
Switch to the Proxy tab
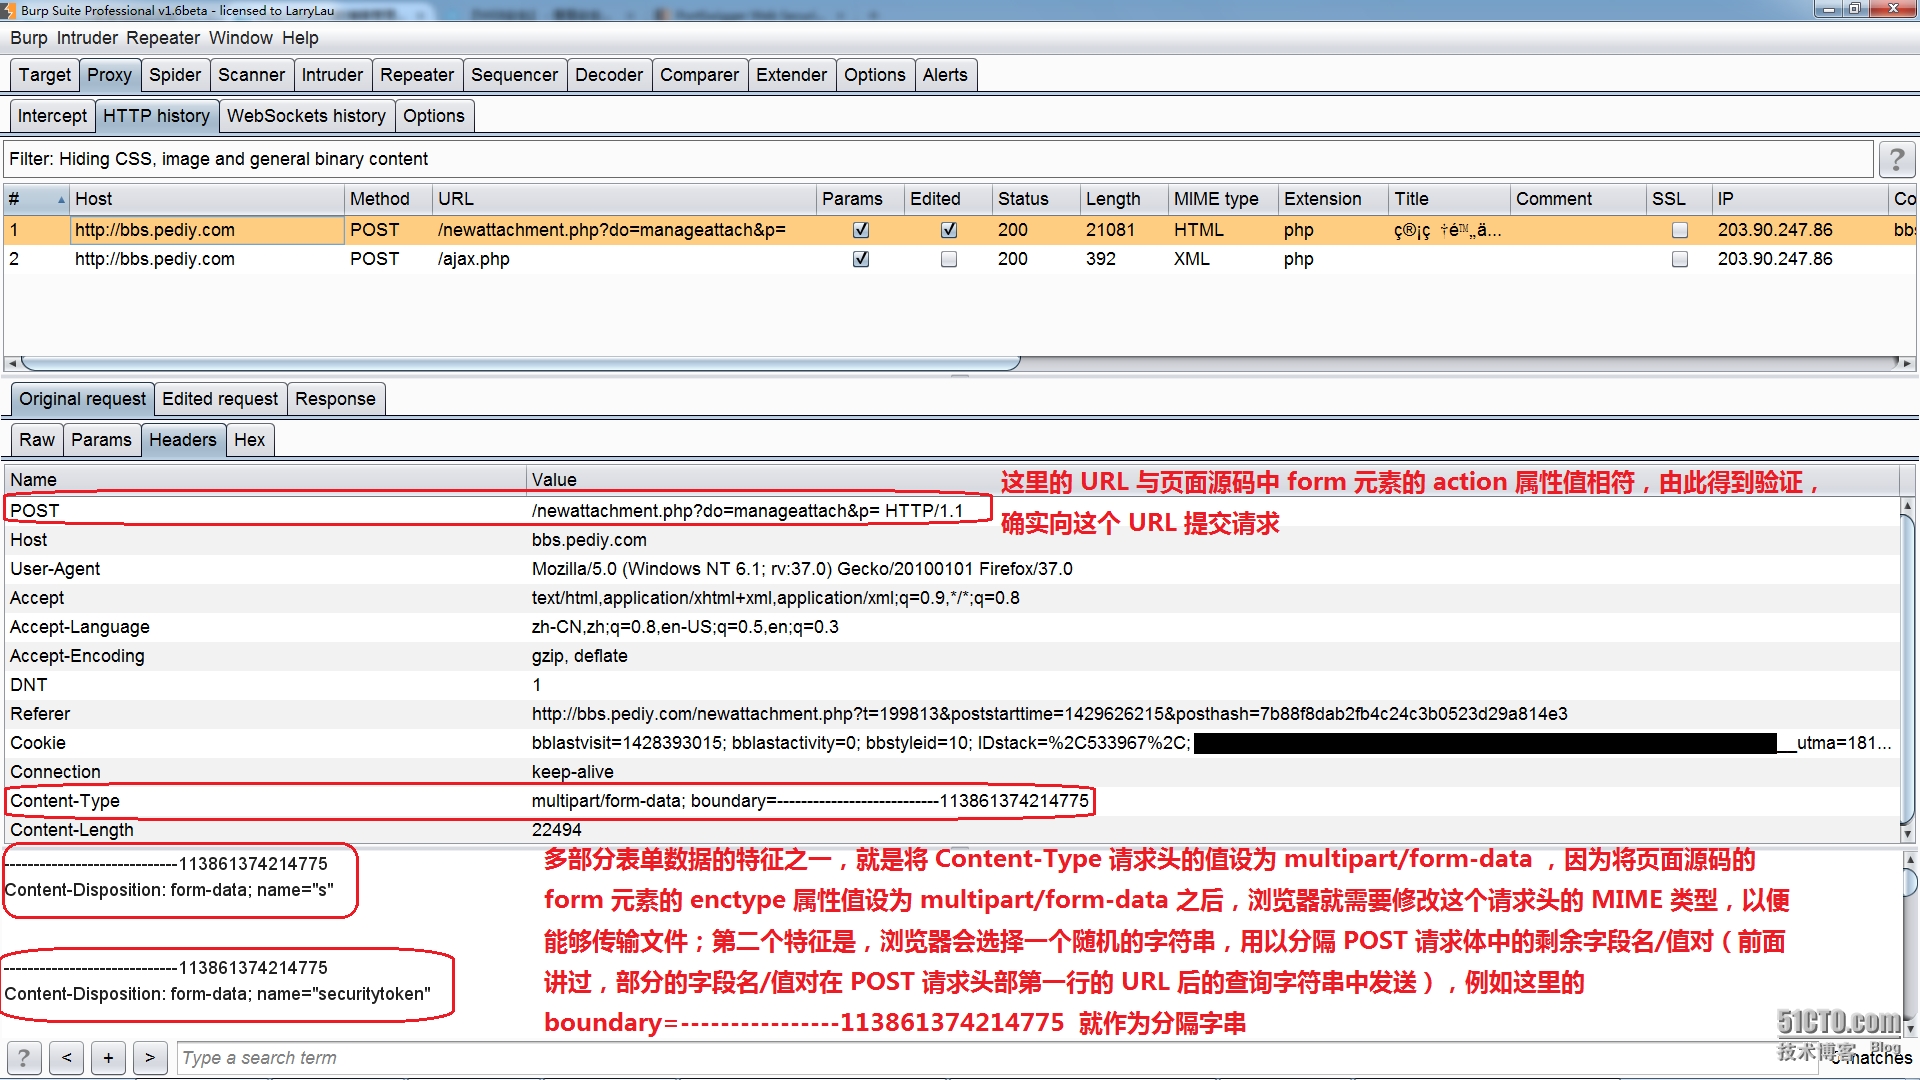click(109, 75)
